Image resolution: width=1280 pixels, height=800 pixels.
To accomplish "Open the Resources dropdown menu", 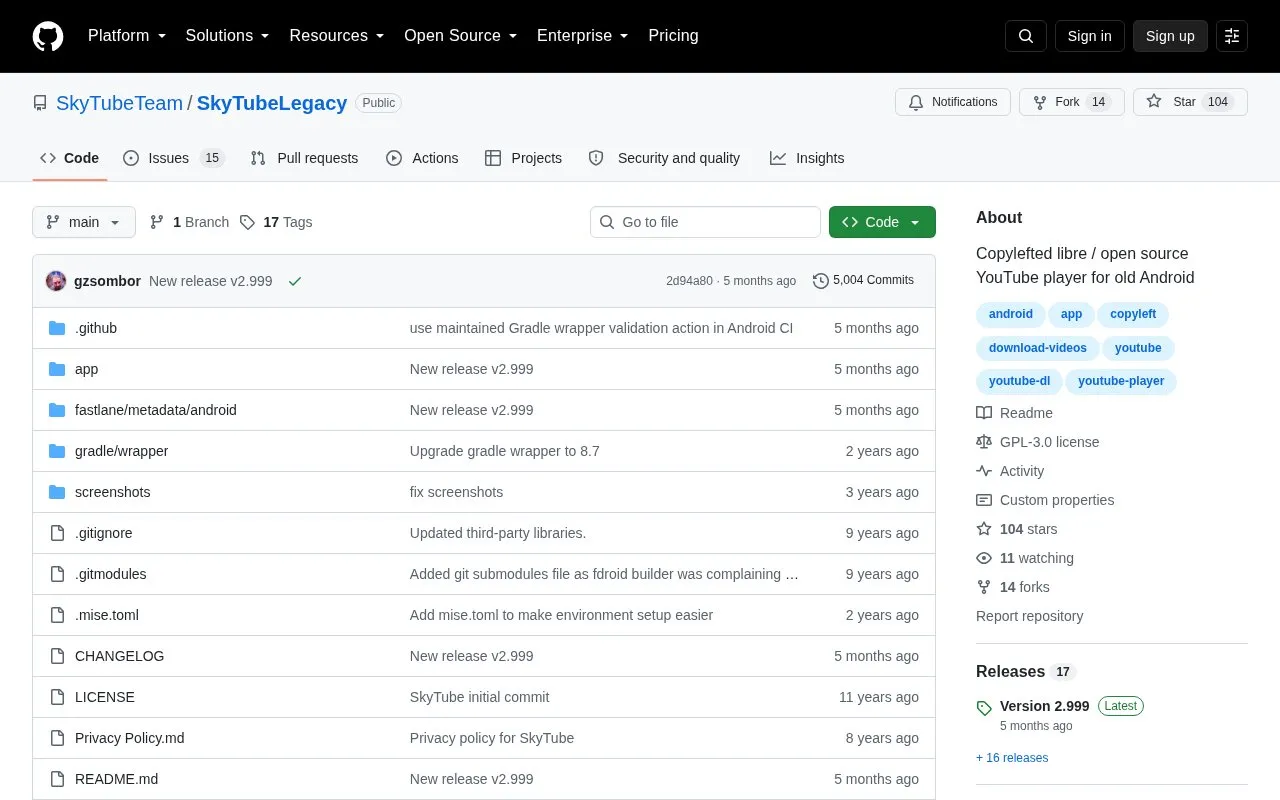I will 337,36.
